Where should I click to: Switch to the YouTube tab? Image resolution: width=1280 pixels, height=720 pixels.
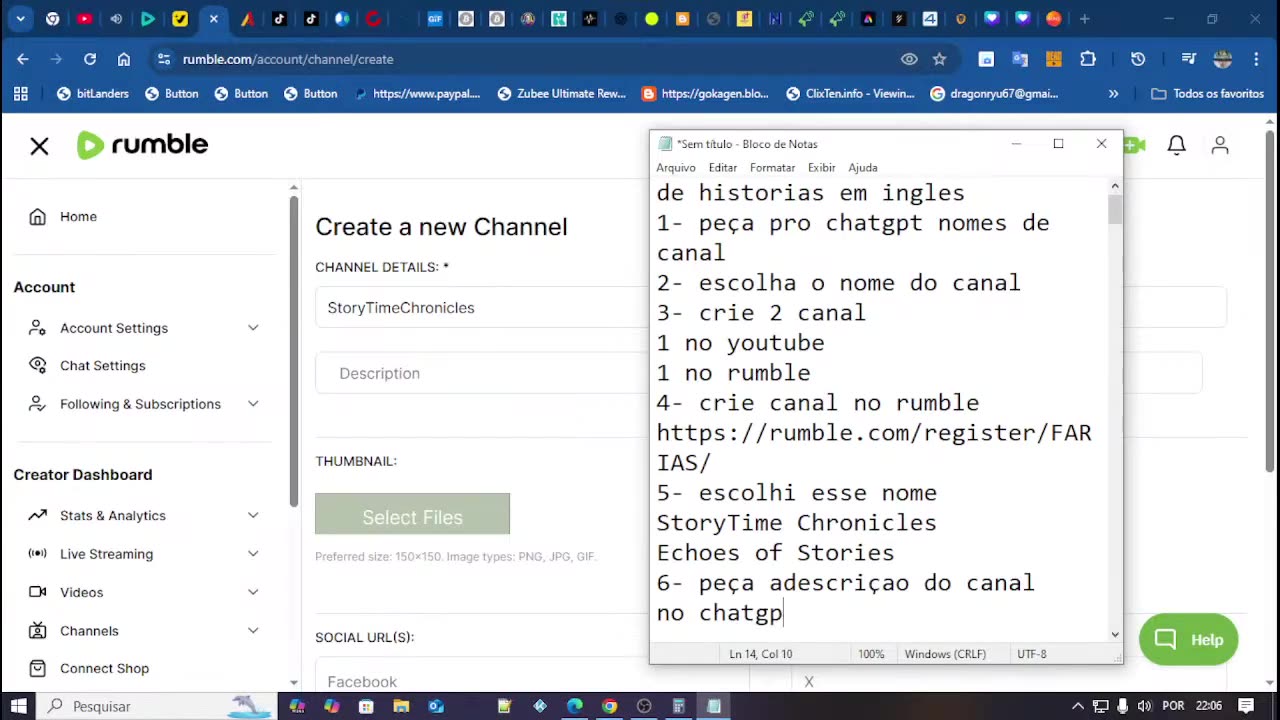[84, 18]
